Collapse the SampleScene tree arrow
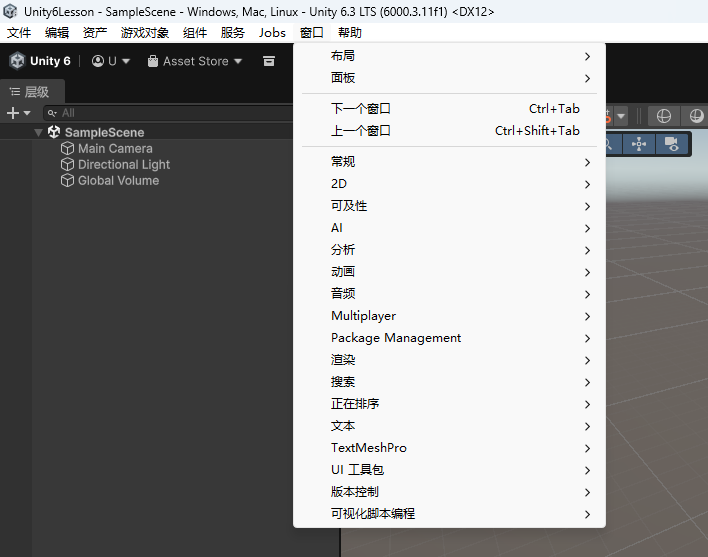The height and width of the screenshot is (557, 708). pos(38,133)
